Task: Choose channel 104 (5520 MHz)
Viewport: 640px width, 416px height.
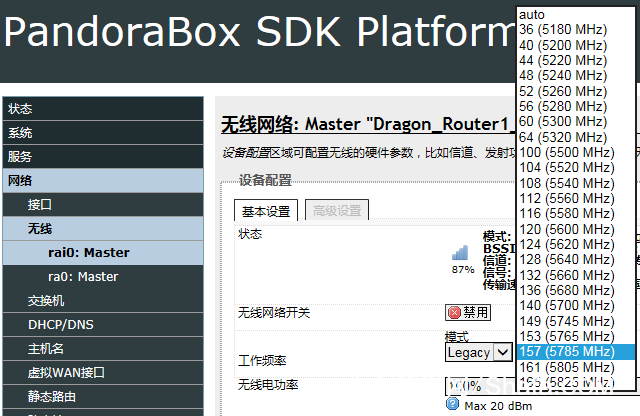Action: coord(576,167)
